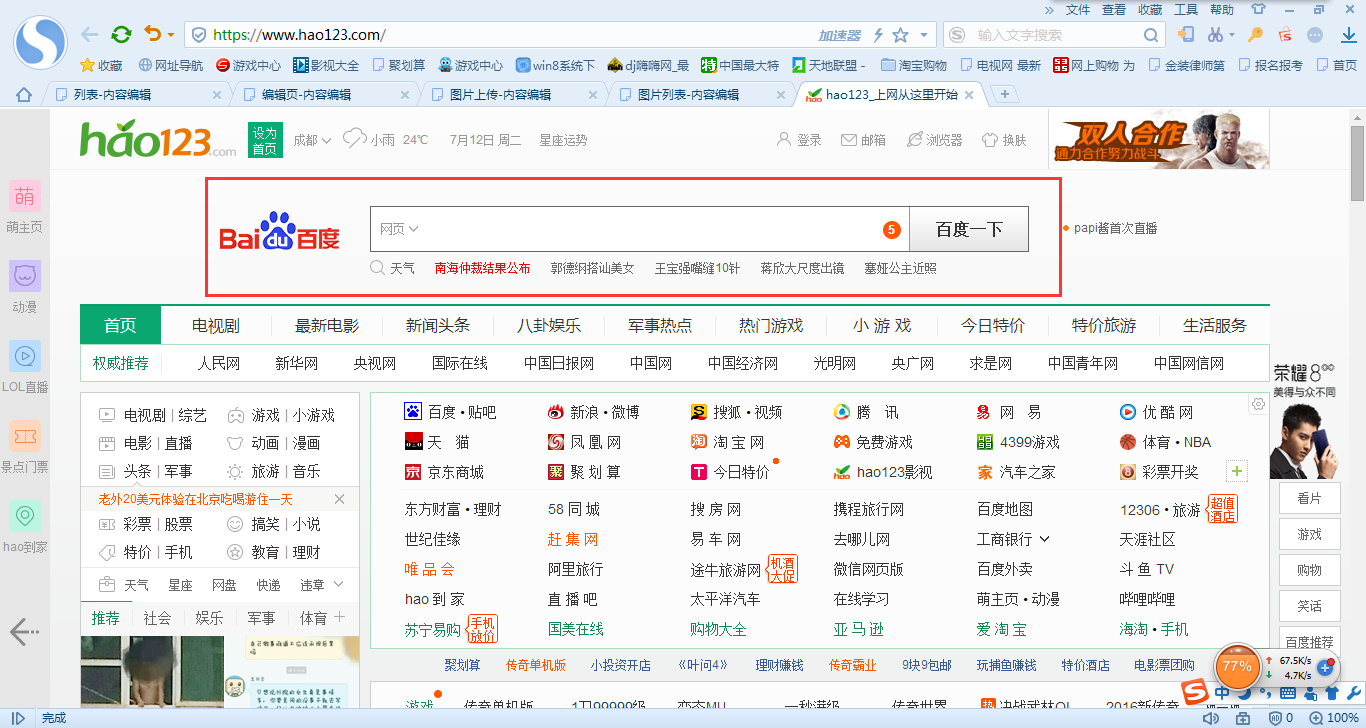Click 设为首页 green button
Viewport: 1366px width, 728px height.
pos(264,140)
